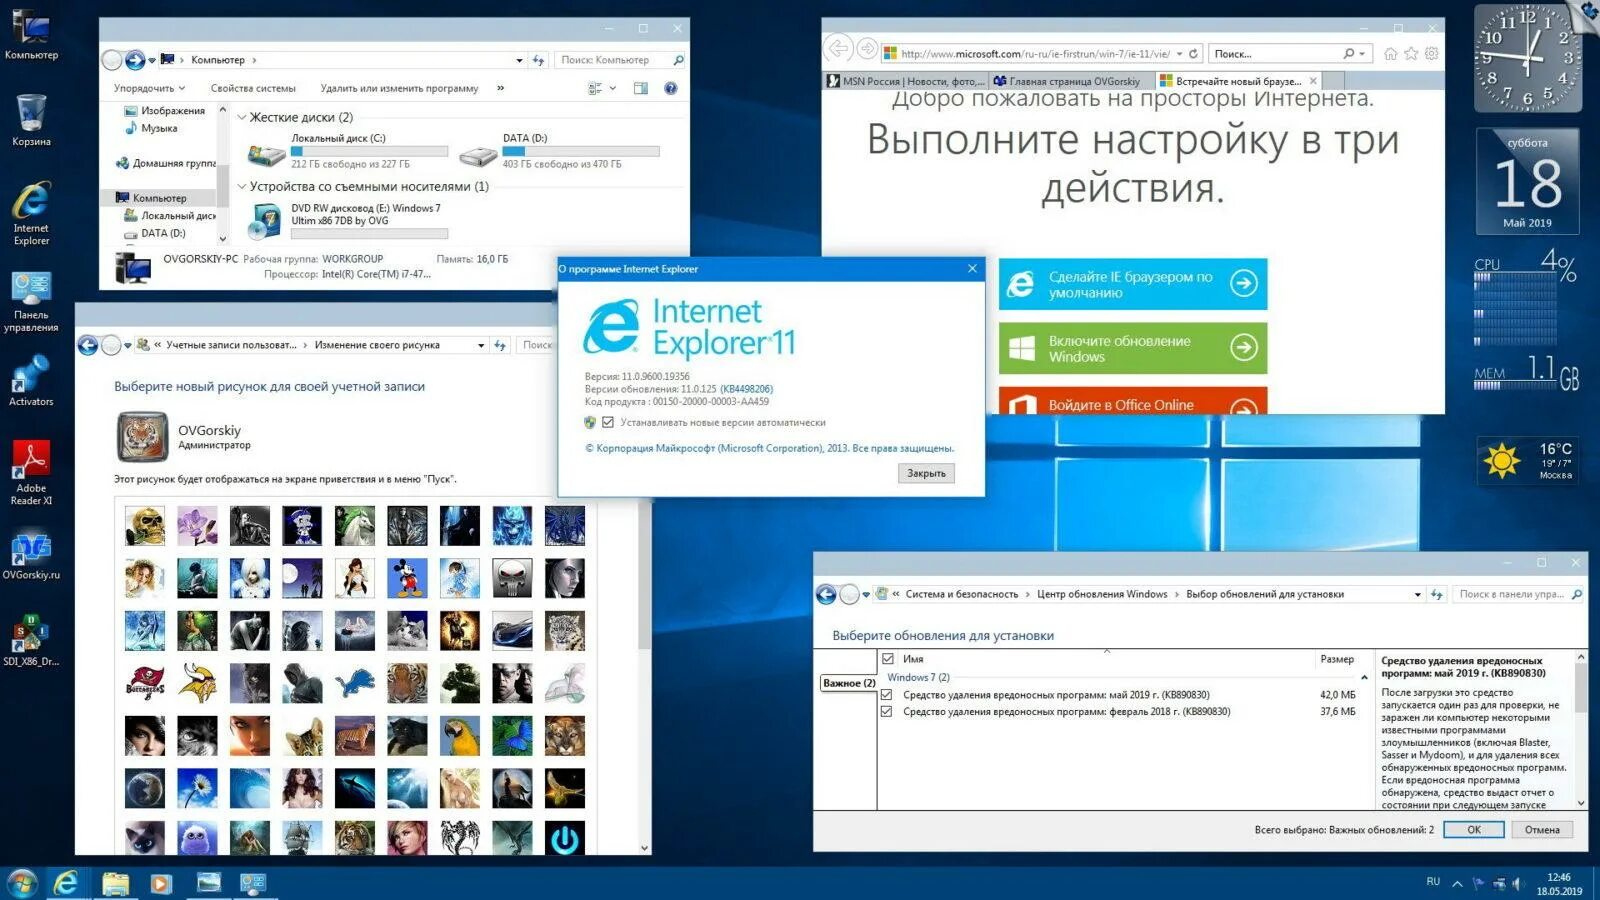Image resolution: width=1600 pixels, height=900 pixels.
Task: Click the RU language indicator
Action: tap(1433, 882)
